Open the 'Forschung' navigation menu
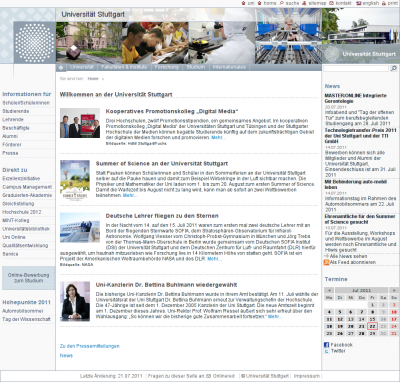 click(166, 67)
